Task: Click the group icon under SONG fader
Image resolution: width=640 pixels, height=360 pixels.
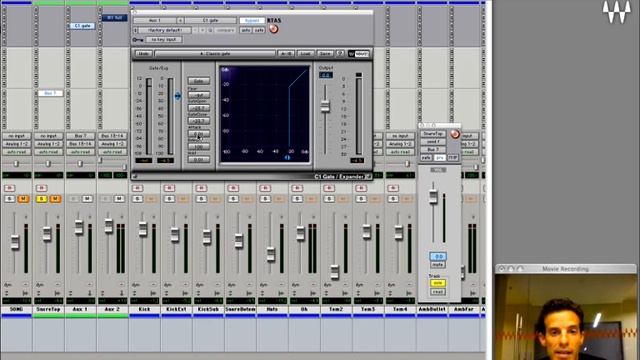Action: pyautogui.click(x=7, y=293)
